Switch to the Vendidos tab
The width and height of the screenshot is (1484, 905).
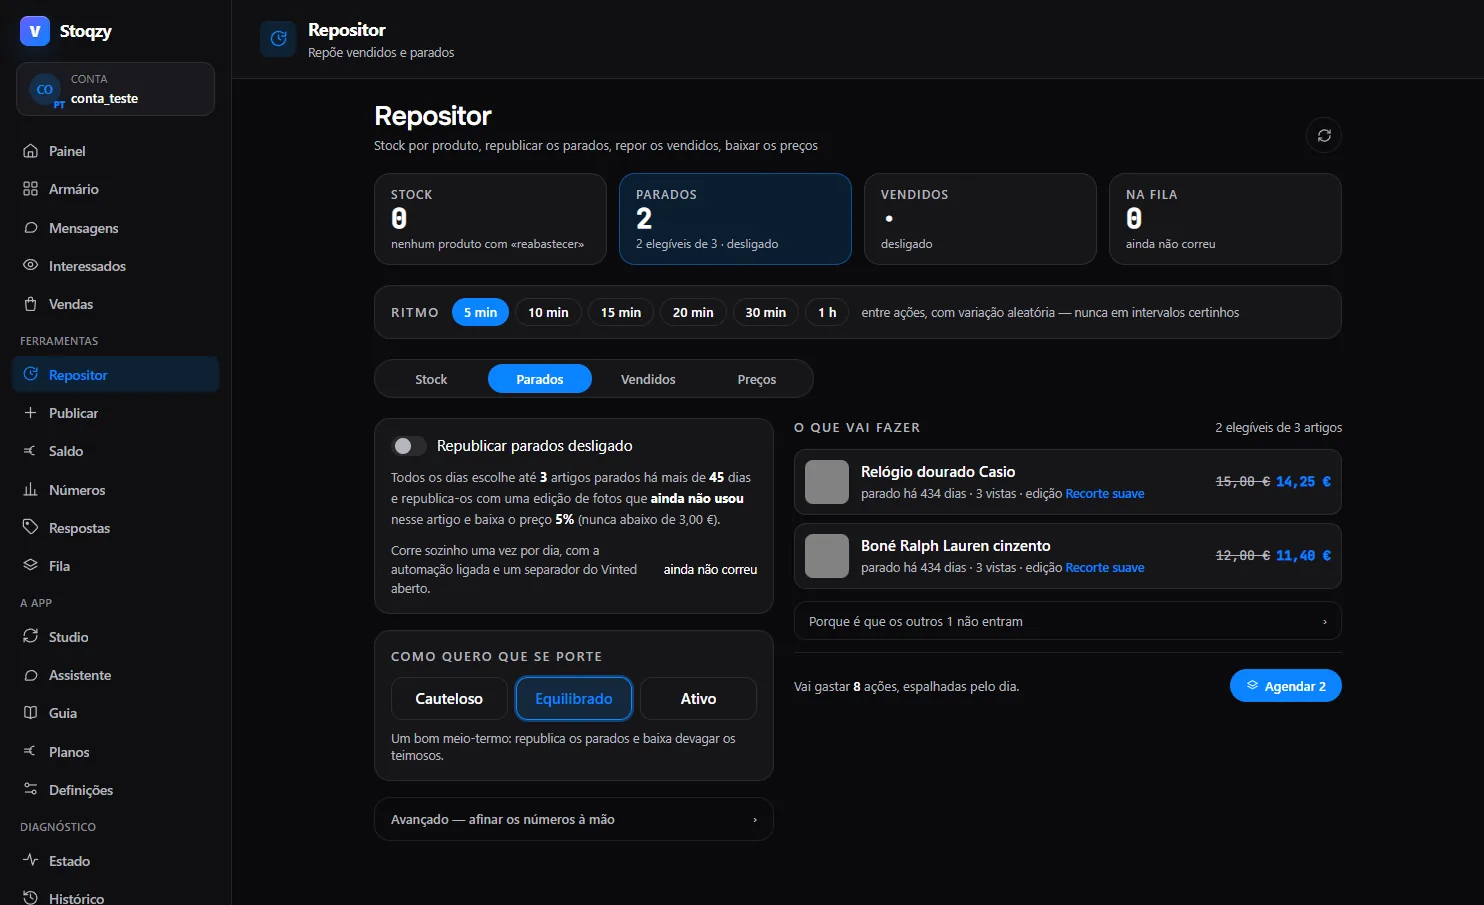(x=648, y=379)
